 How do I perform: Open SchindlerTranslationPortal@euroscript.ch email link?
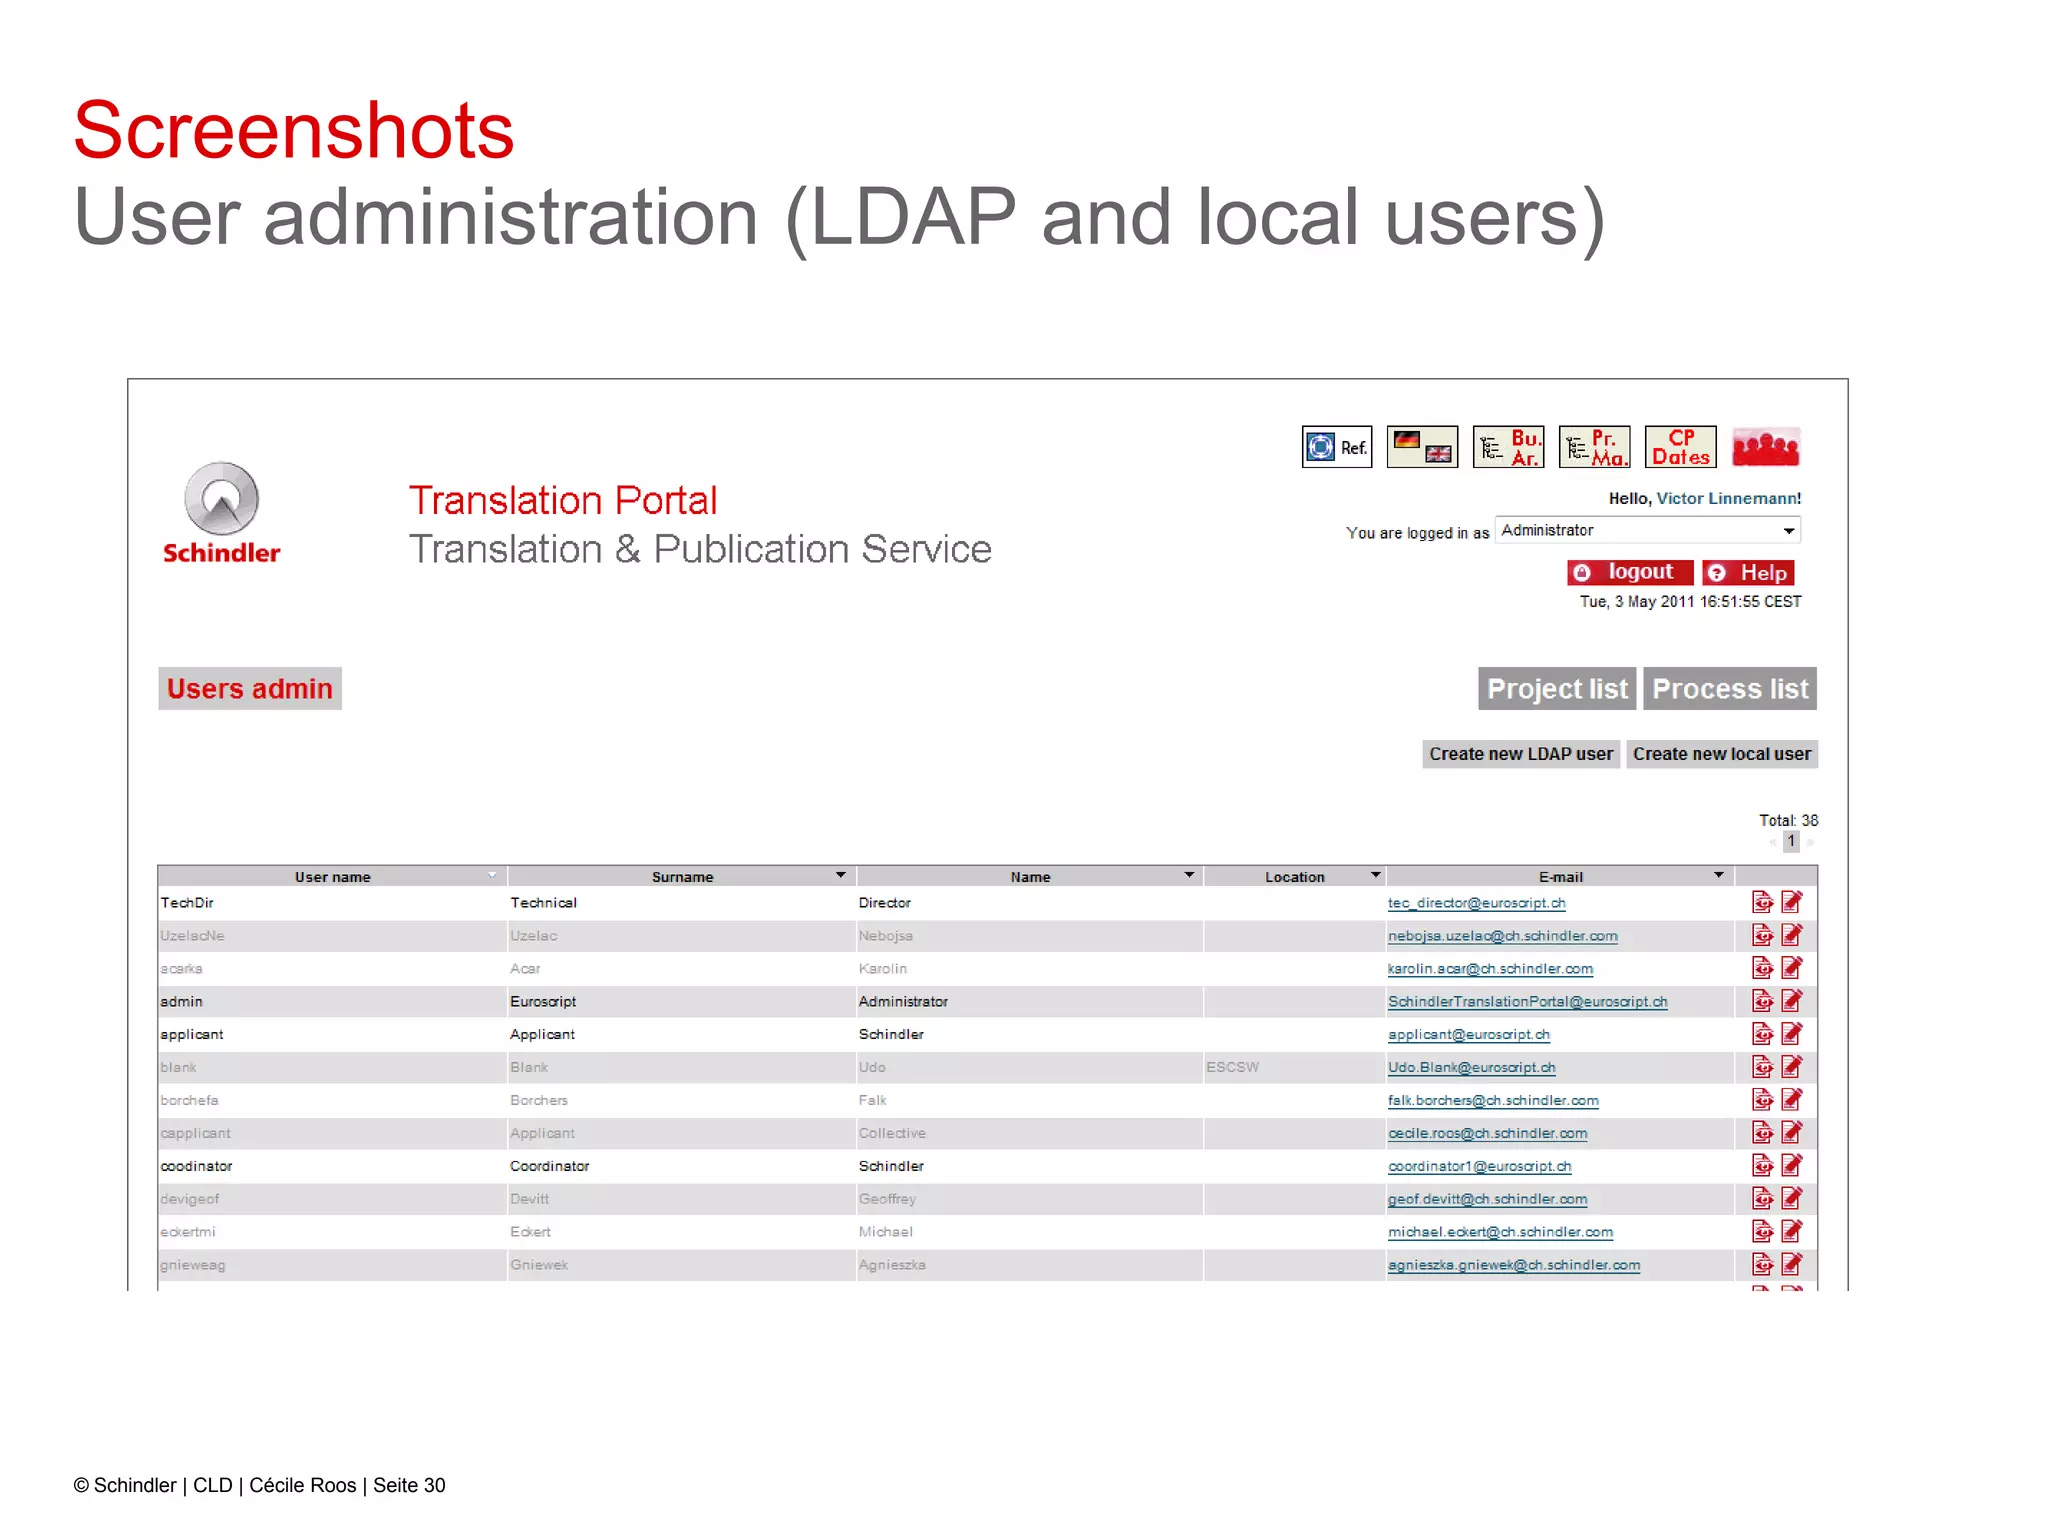[1528, 1002]
